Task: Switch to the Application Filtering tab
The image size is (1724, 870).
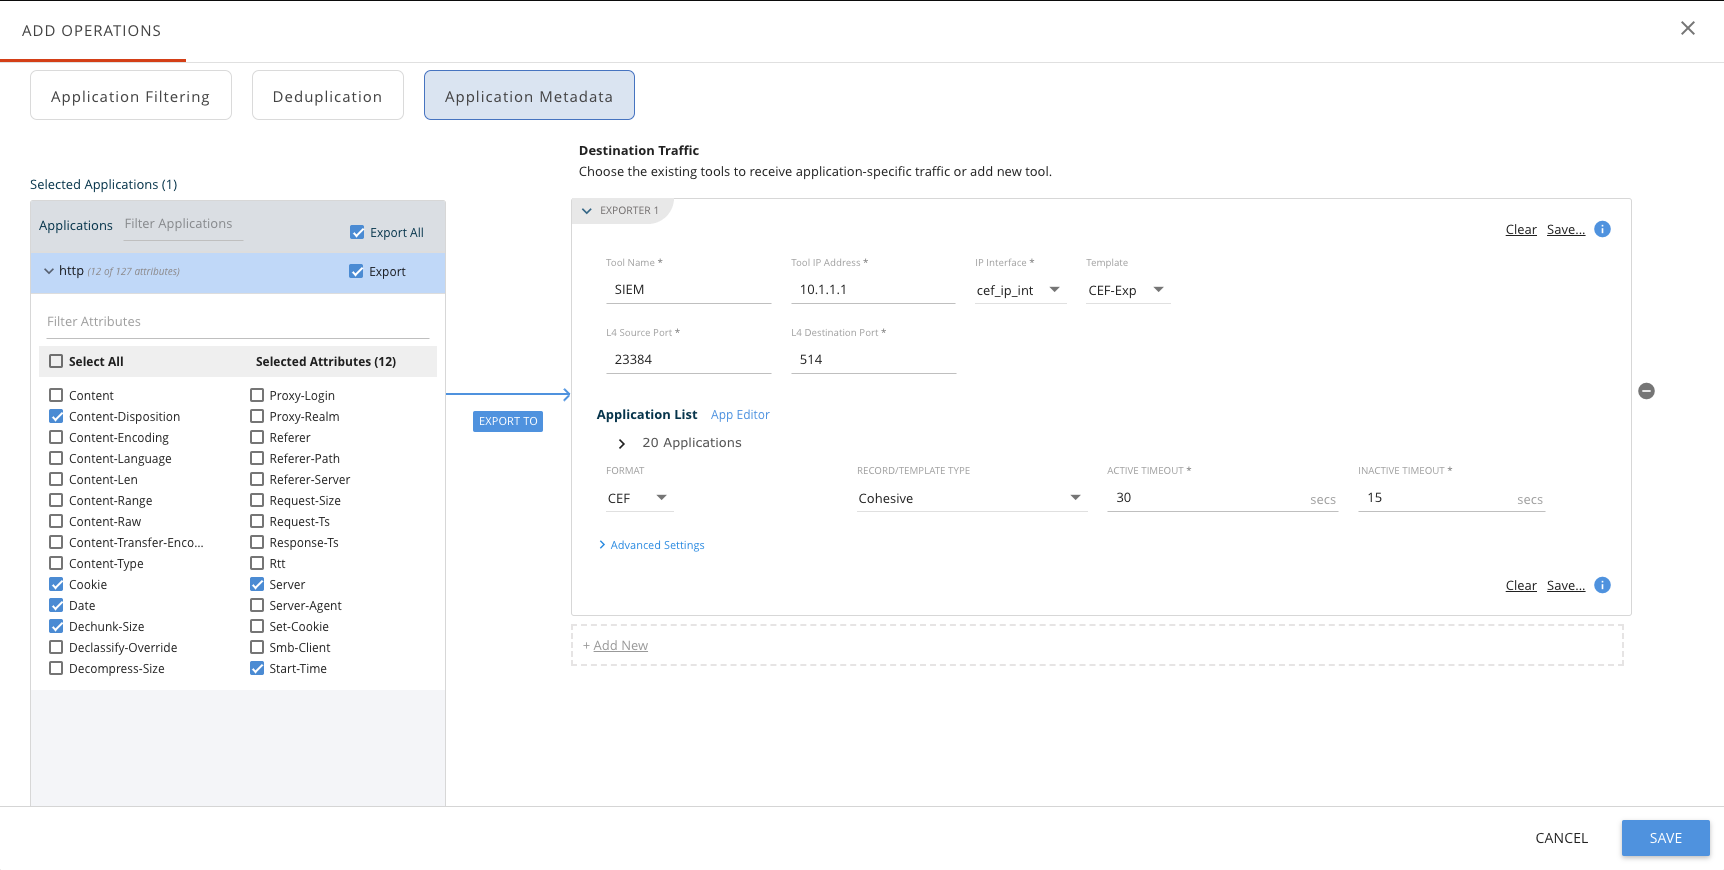Action: (131, 95)
